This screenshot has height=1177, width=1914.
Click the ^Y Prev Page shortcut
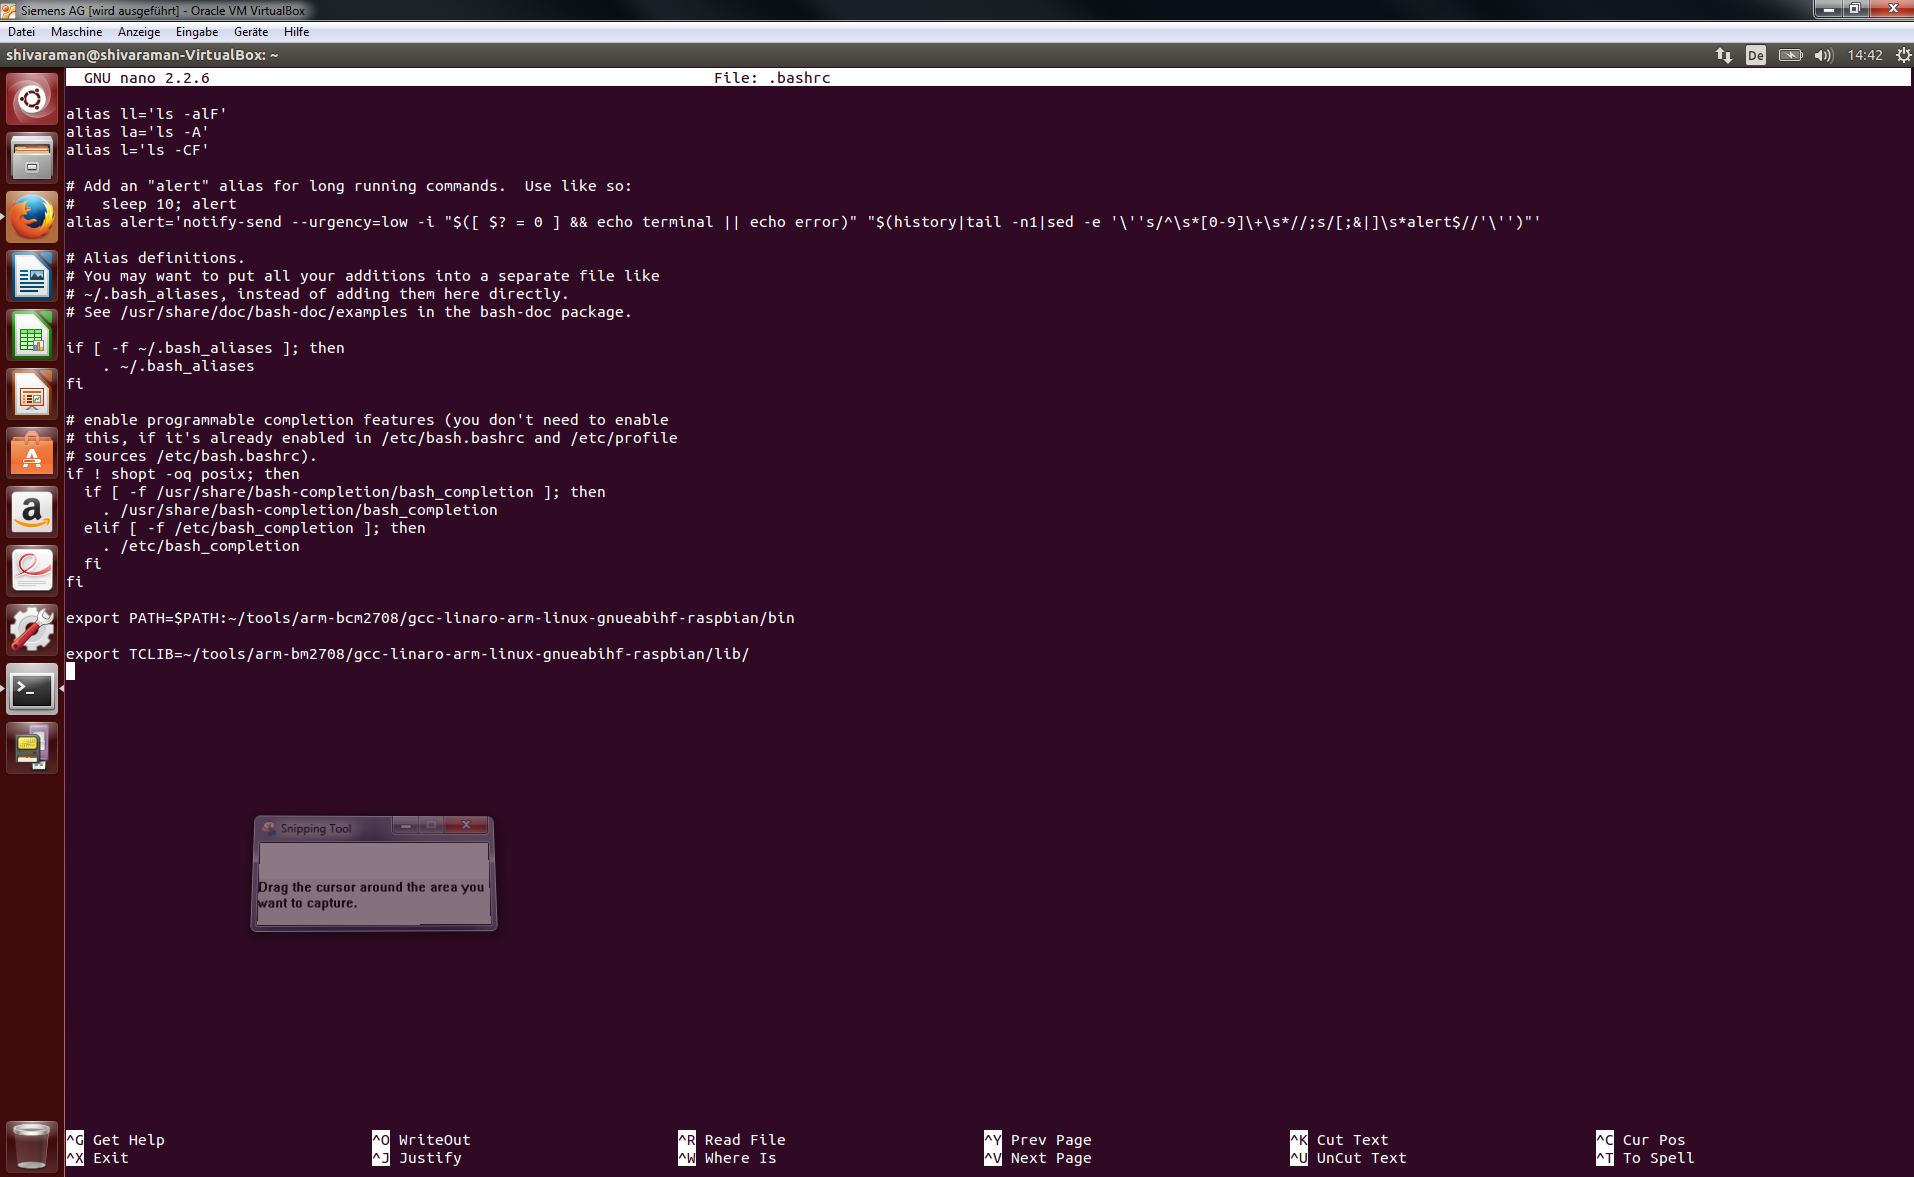1038,1140
